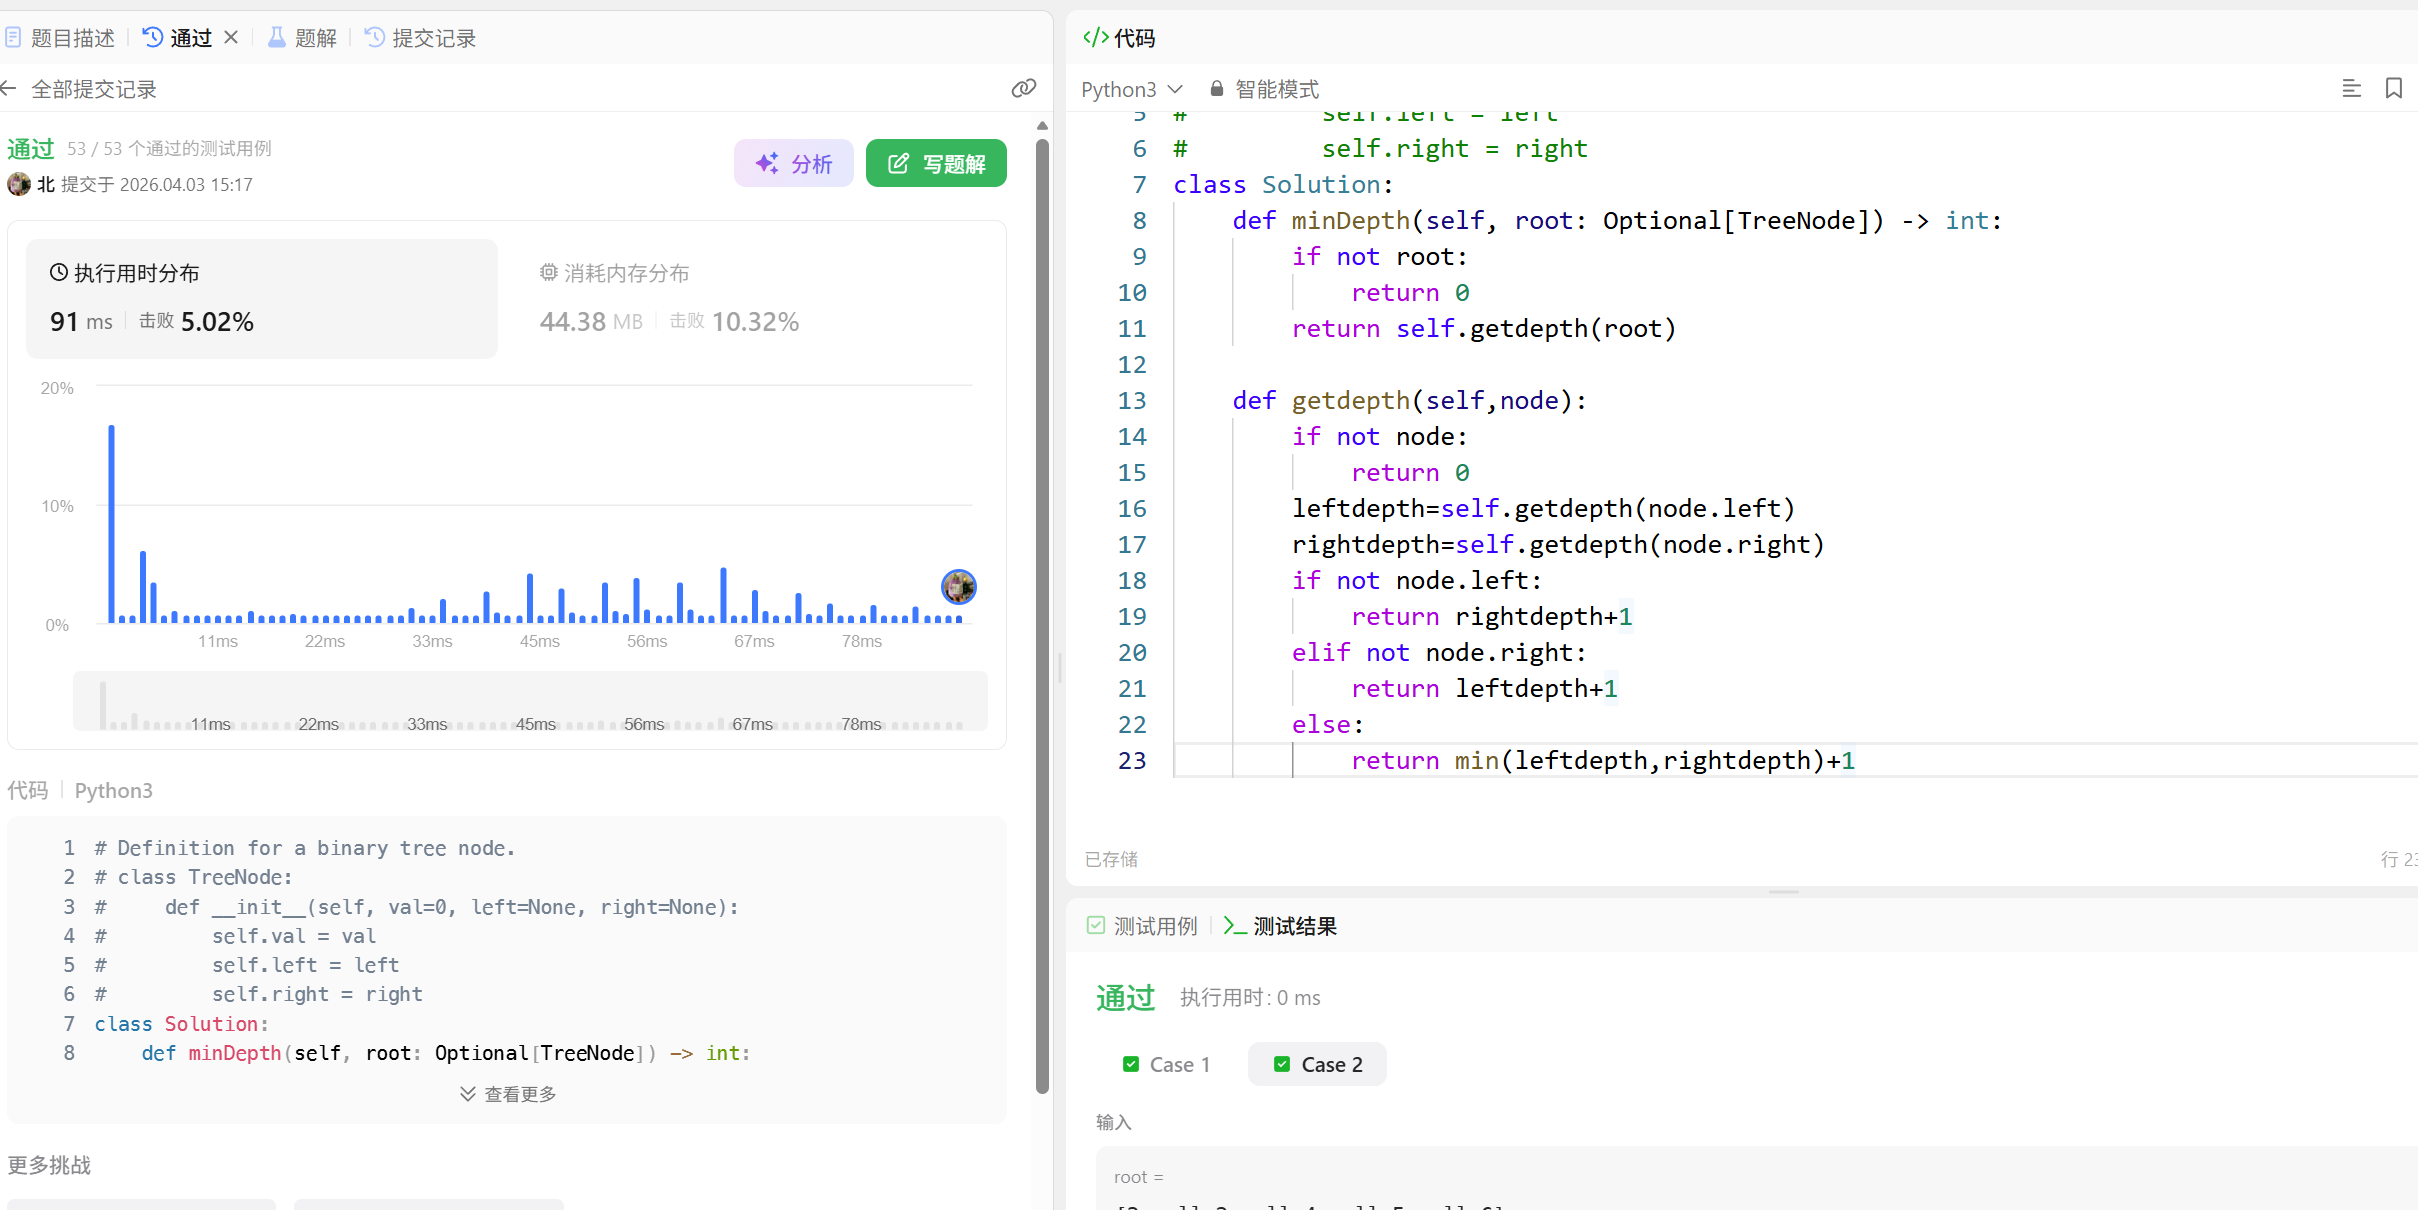2418x1210 pixels.
Task: Open the 题目描述 tab
Action: point(61,38)
